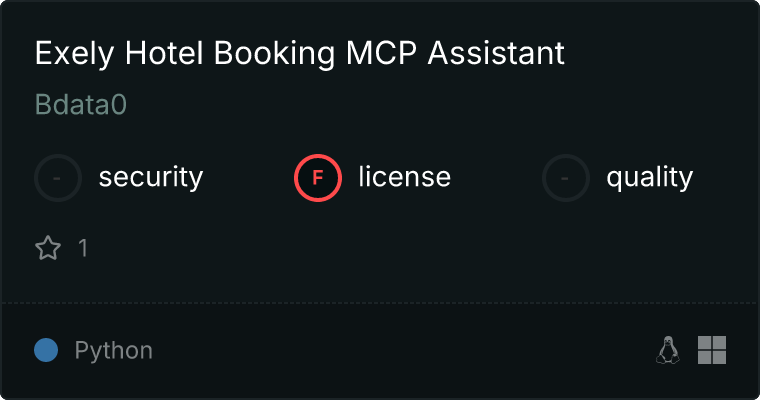Click the quality grade badge circle
The width and height of the screenshot is (760, 400).
(x=566, y=178)
